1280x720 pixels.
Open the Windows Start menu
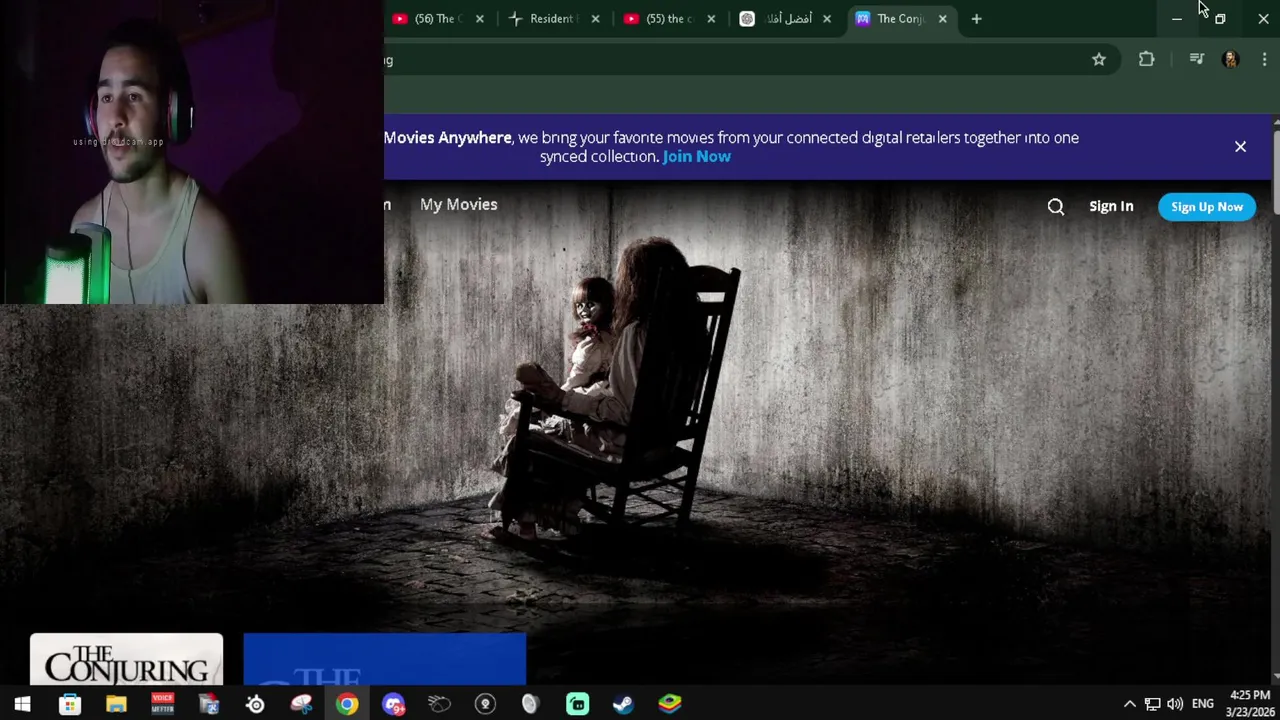(22, 704)
